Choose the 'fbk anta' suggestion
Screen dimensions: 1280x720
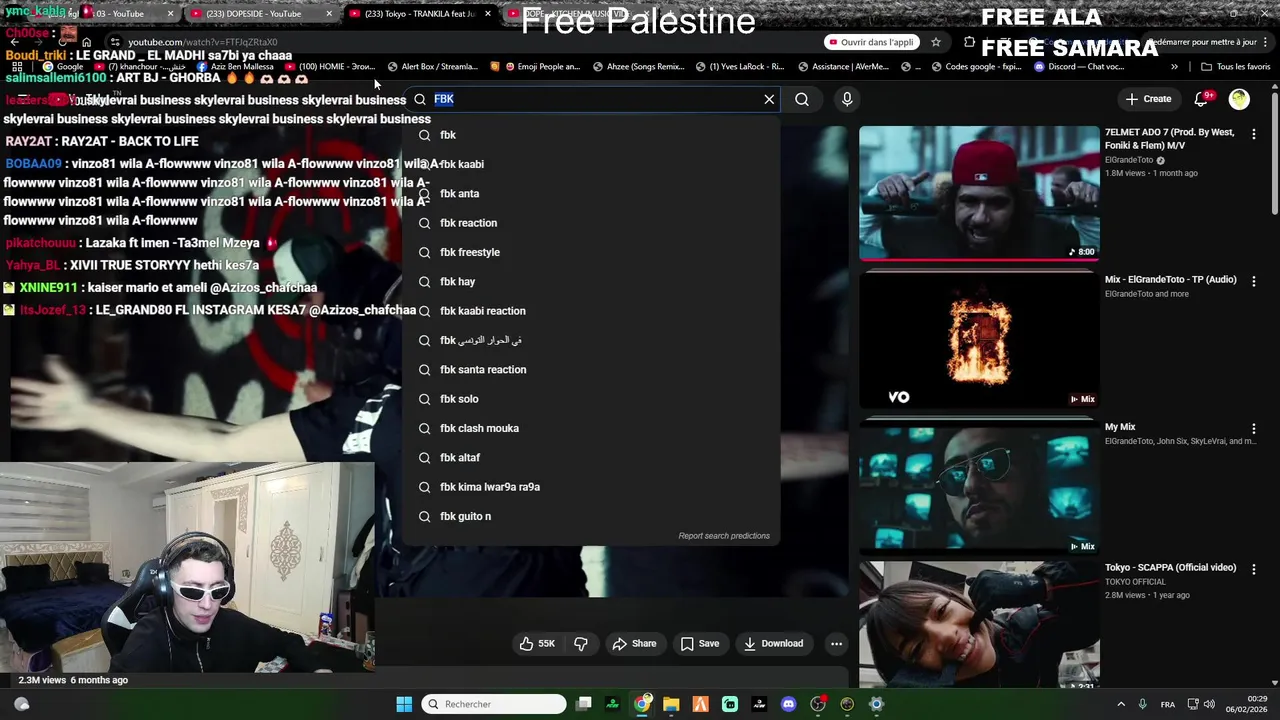[x=590, y=193]
